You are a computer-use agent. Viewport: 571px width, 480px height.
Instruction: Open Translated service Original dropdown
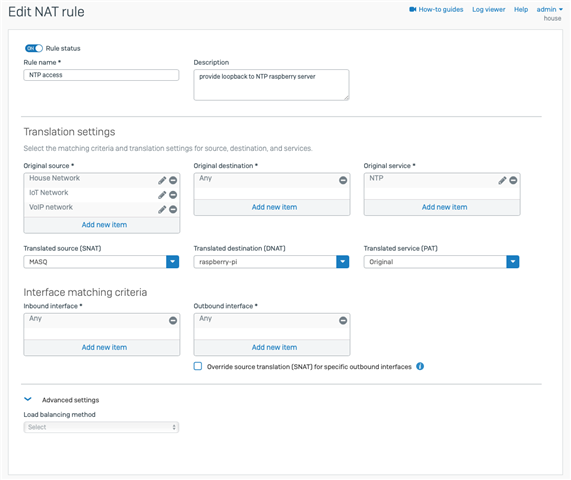(x=513, y=261)
